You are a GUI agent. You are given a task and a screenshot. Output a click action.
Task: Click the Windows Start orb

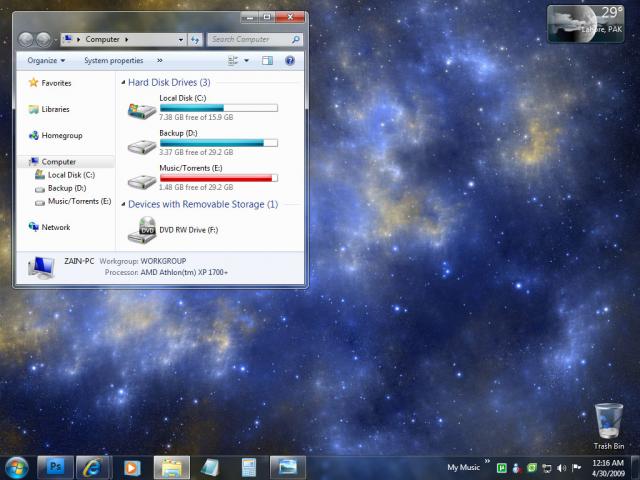coord(17,467)
